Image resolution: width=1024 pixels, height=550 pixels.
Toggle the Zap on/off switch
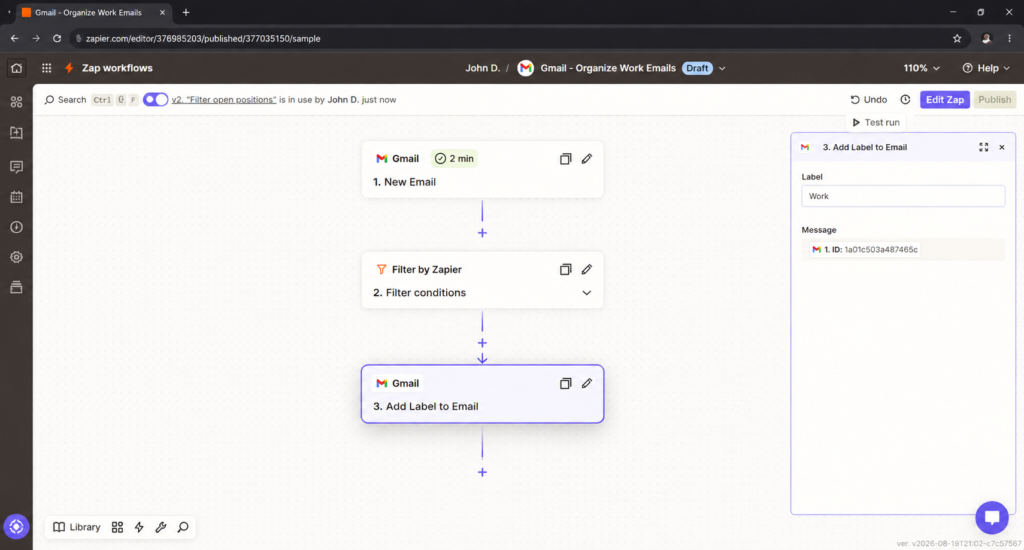click(155, 99)
